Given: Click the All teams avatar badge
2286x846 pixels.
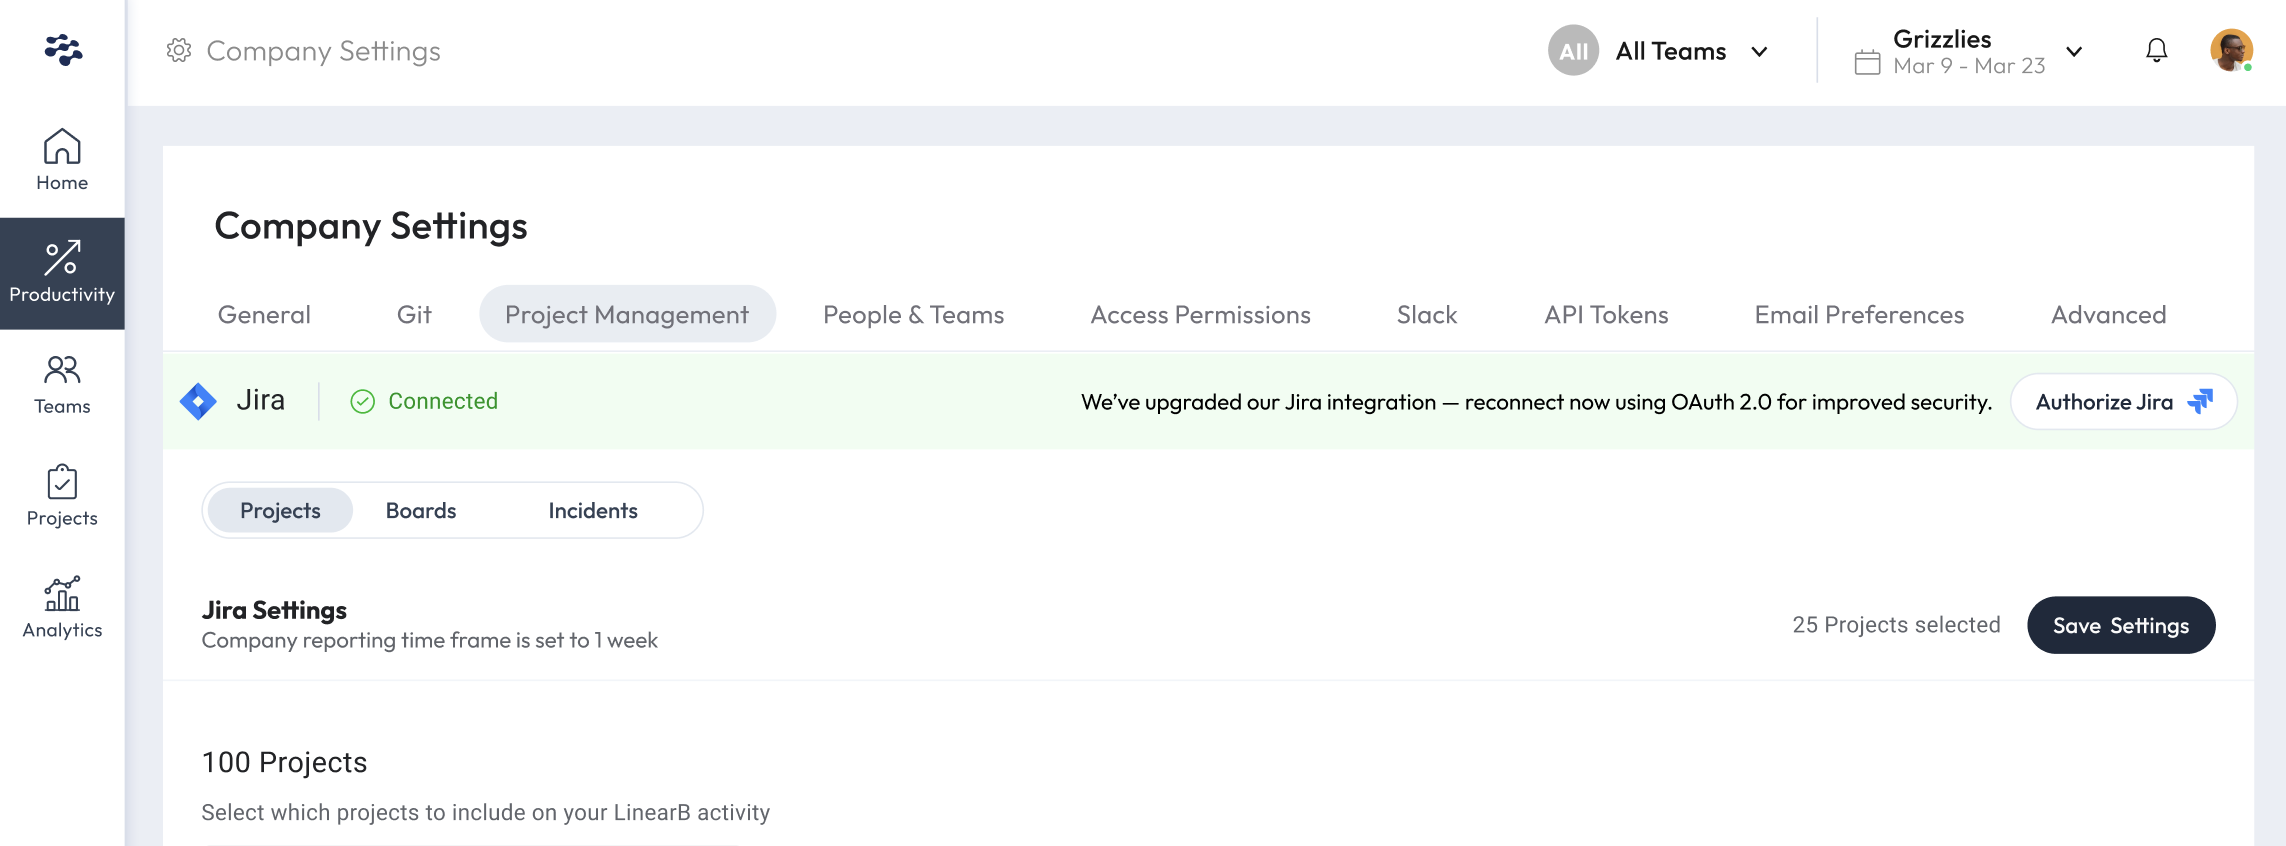Looking at the screenshot, I should point(1573,51).
